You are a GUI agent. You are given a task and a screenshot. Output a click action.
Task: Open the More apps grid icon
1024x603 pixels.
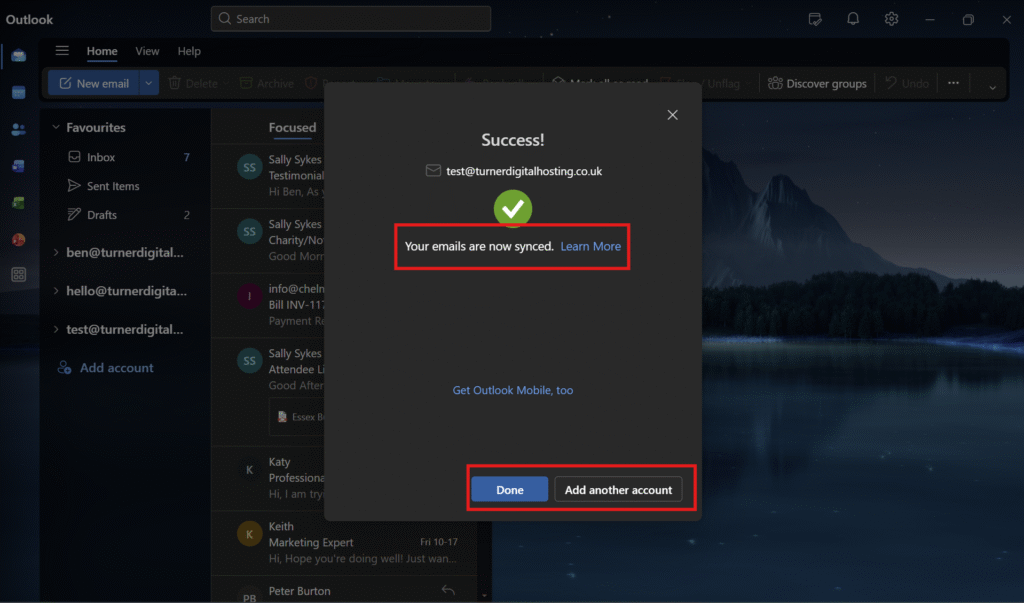(x=18, y=274)
